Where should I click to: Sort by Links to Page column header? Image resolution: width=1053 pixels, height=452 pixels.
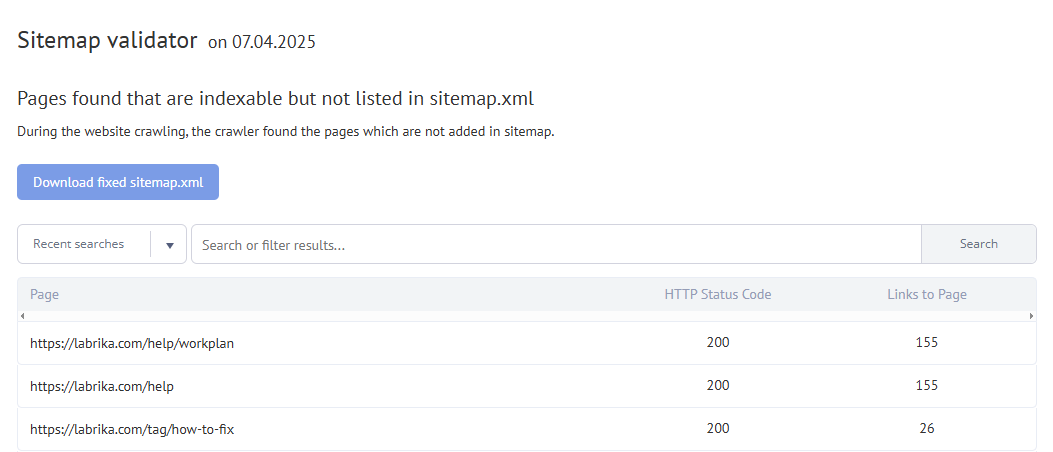coord(927,294)
